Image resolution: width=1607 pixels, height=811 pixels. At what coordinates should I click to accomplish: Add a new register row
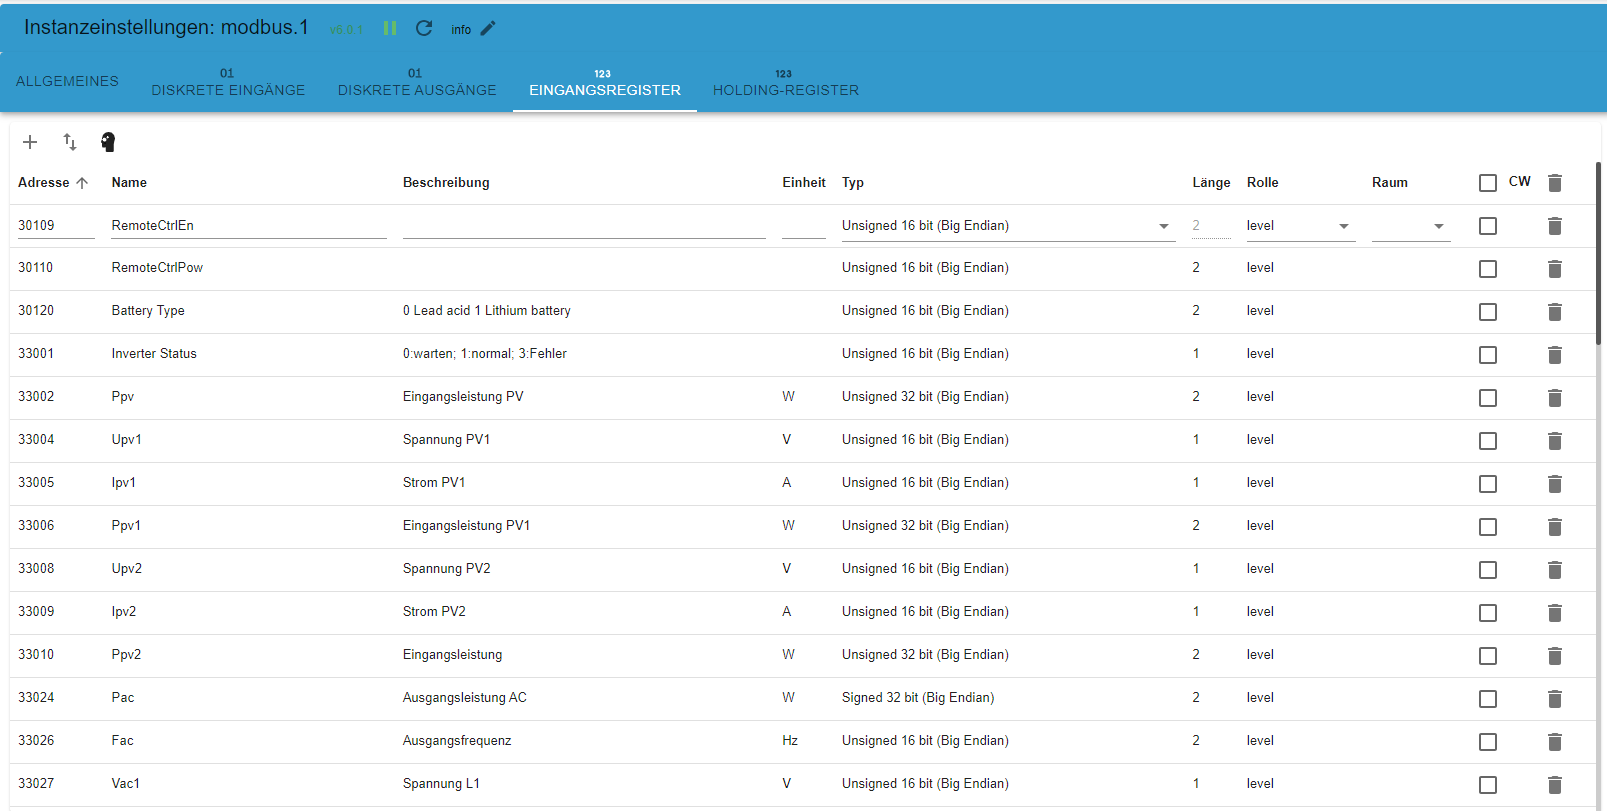30,142
